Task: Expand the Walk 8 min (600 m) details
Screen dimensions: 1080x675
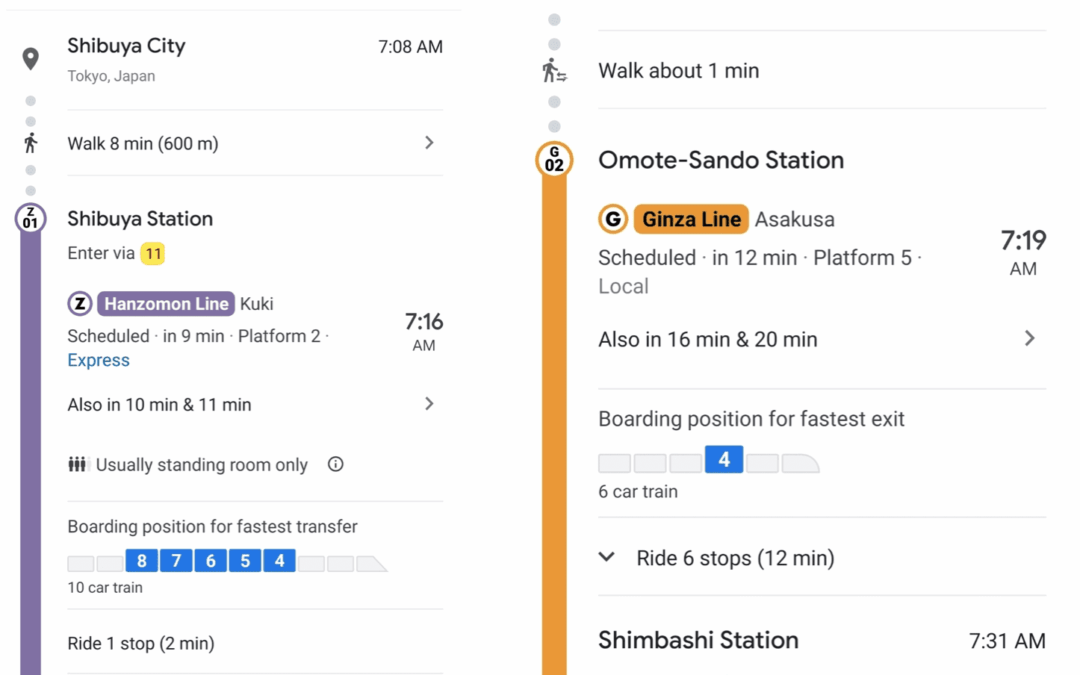Action: [x=255, y=143]
